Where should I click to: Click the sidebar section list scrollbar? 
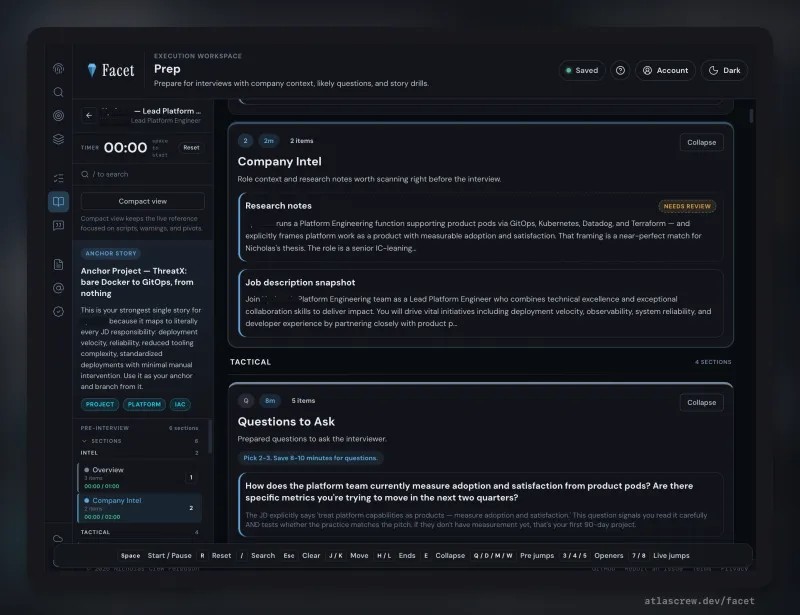click(x=208, y=438)
